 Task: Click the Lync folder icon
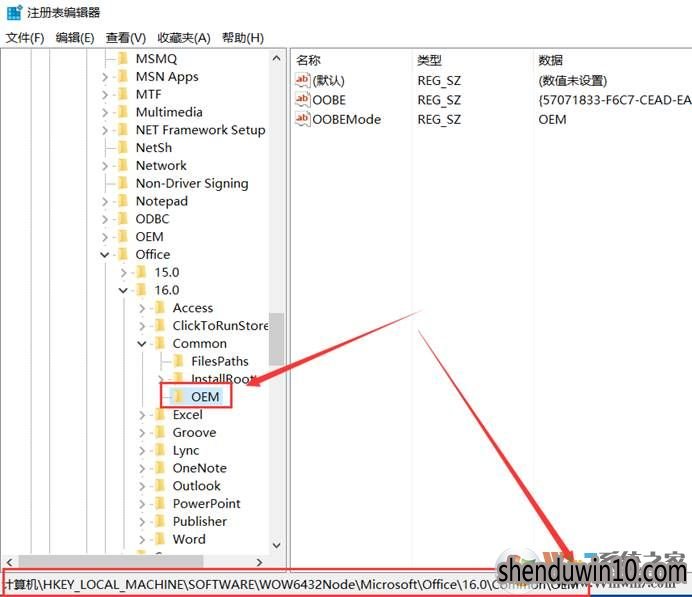point(160,450)
